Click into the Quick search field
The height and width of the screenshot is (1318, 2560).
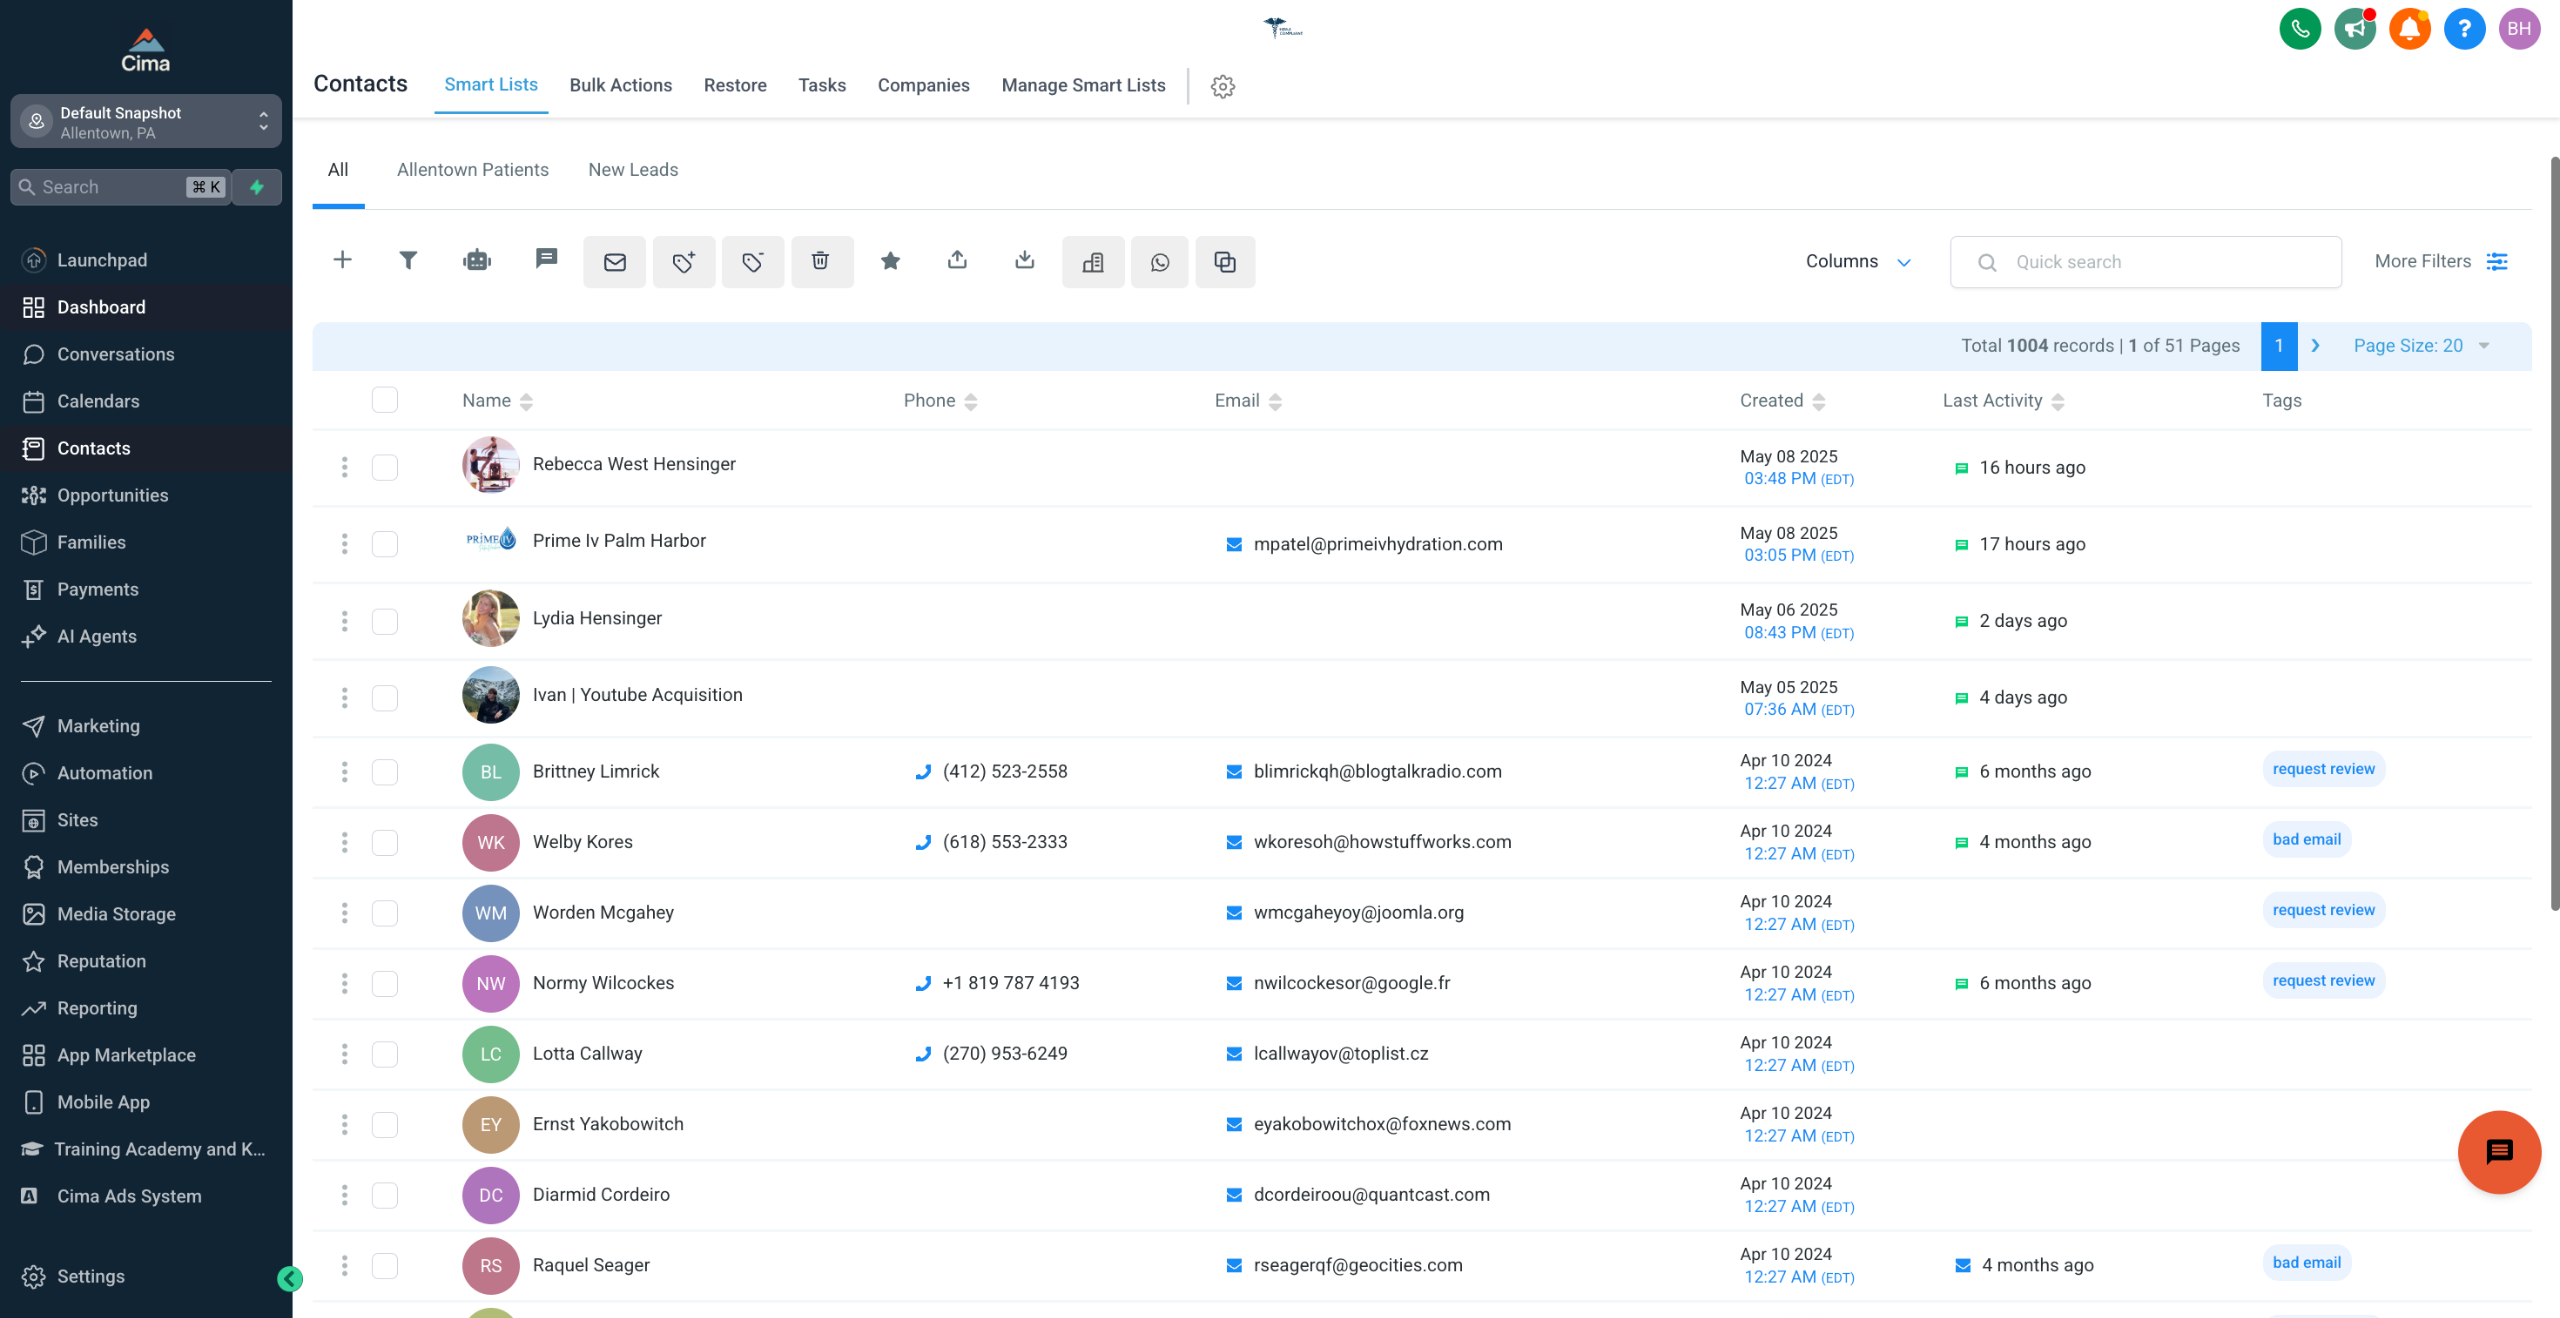pos(2160,262)
